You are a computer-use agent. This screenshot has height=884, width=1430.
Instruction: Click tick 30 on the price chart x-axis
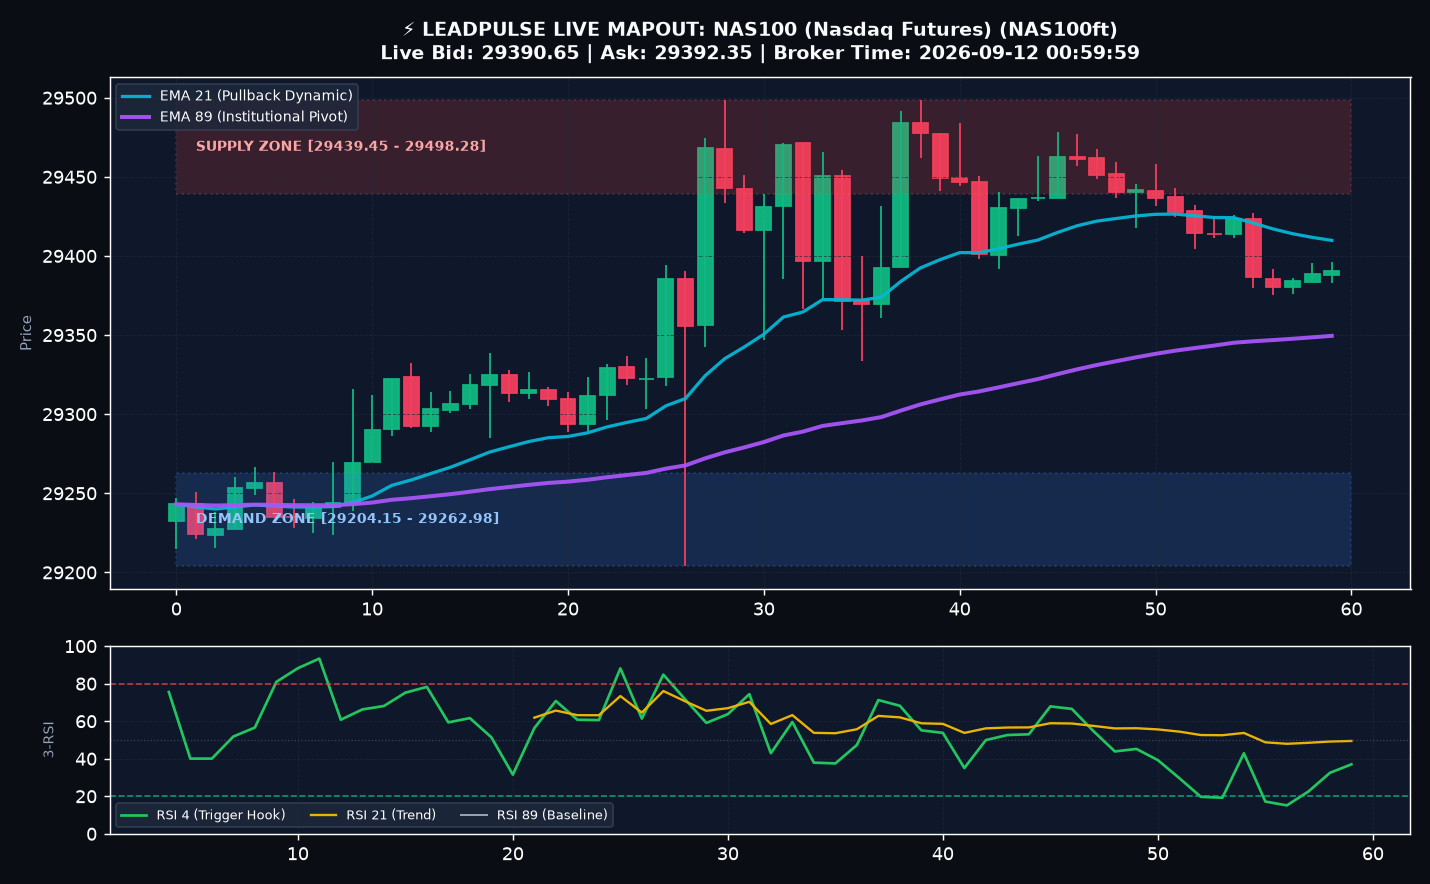click(x=764, y=609)
